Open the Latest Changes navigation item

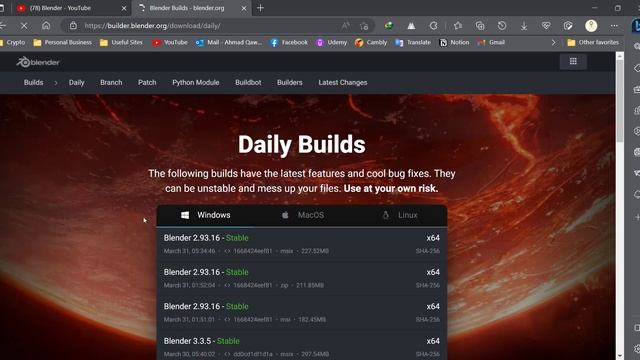343,82
